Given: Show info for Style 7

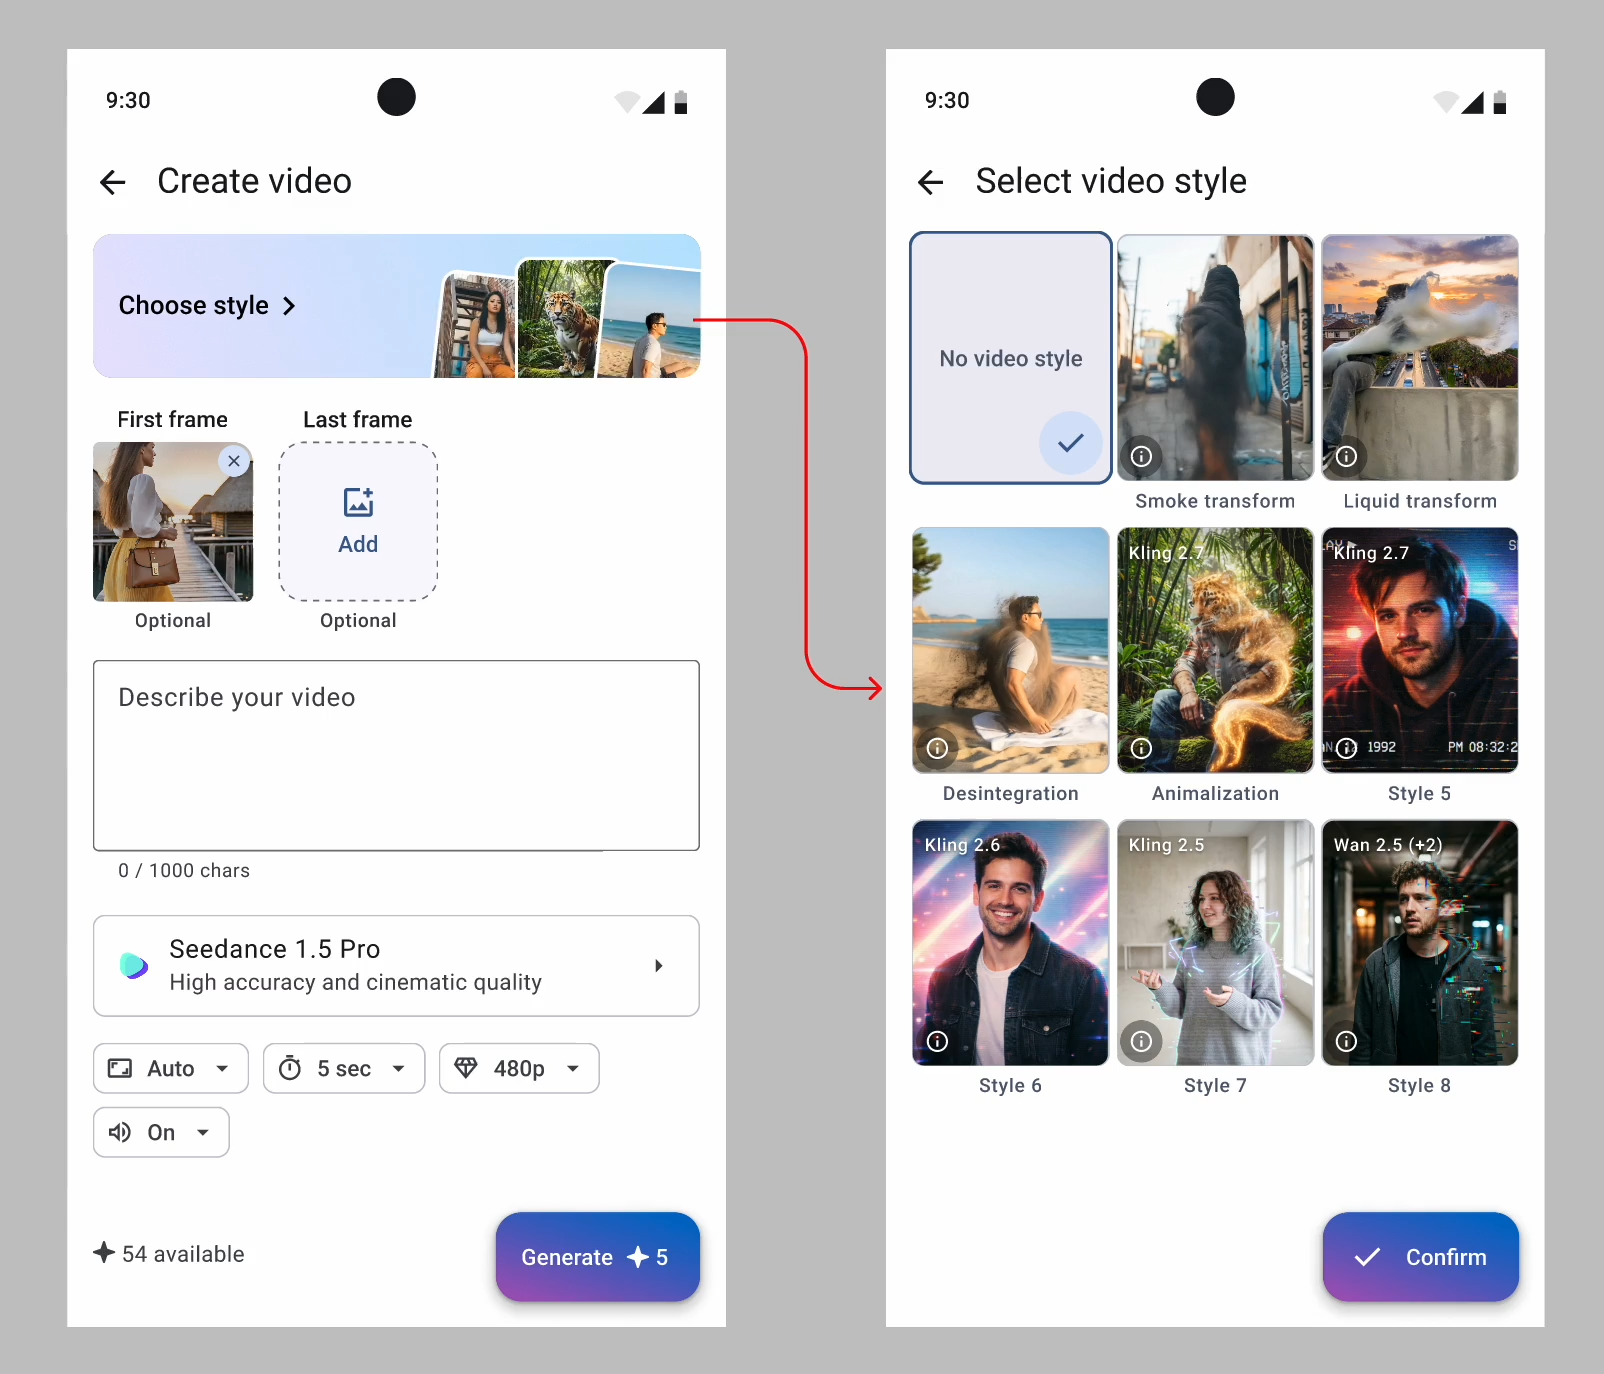Looking at the screenshot, I should click(x=1141, y=1041).
